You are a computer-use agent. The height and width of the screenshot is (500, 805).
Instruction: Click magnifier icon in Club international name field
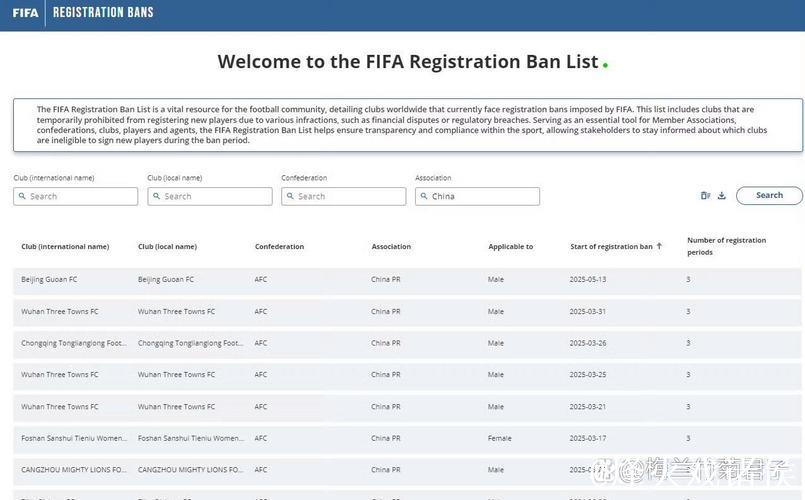coord(22,197)
